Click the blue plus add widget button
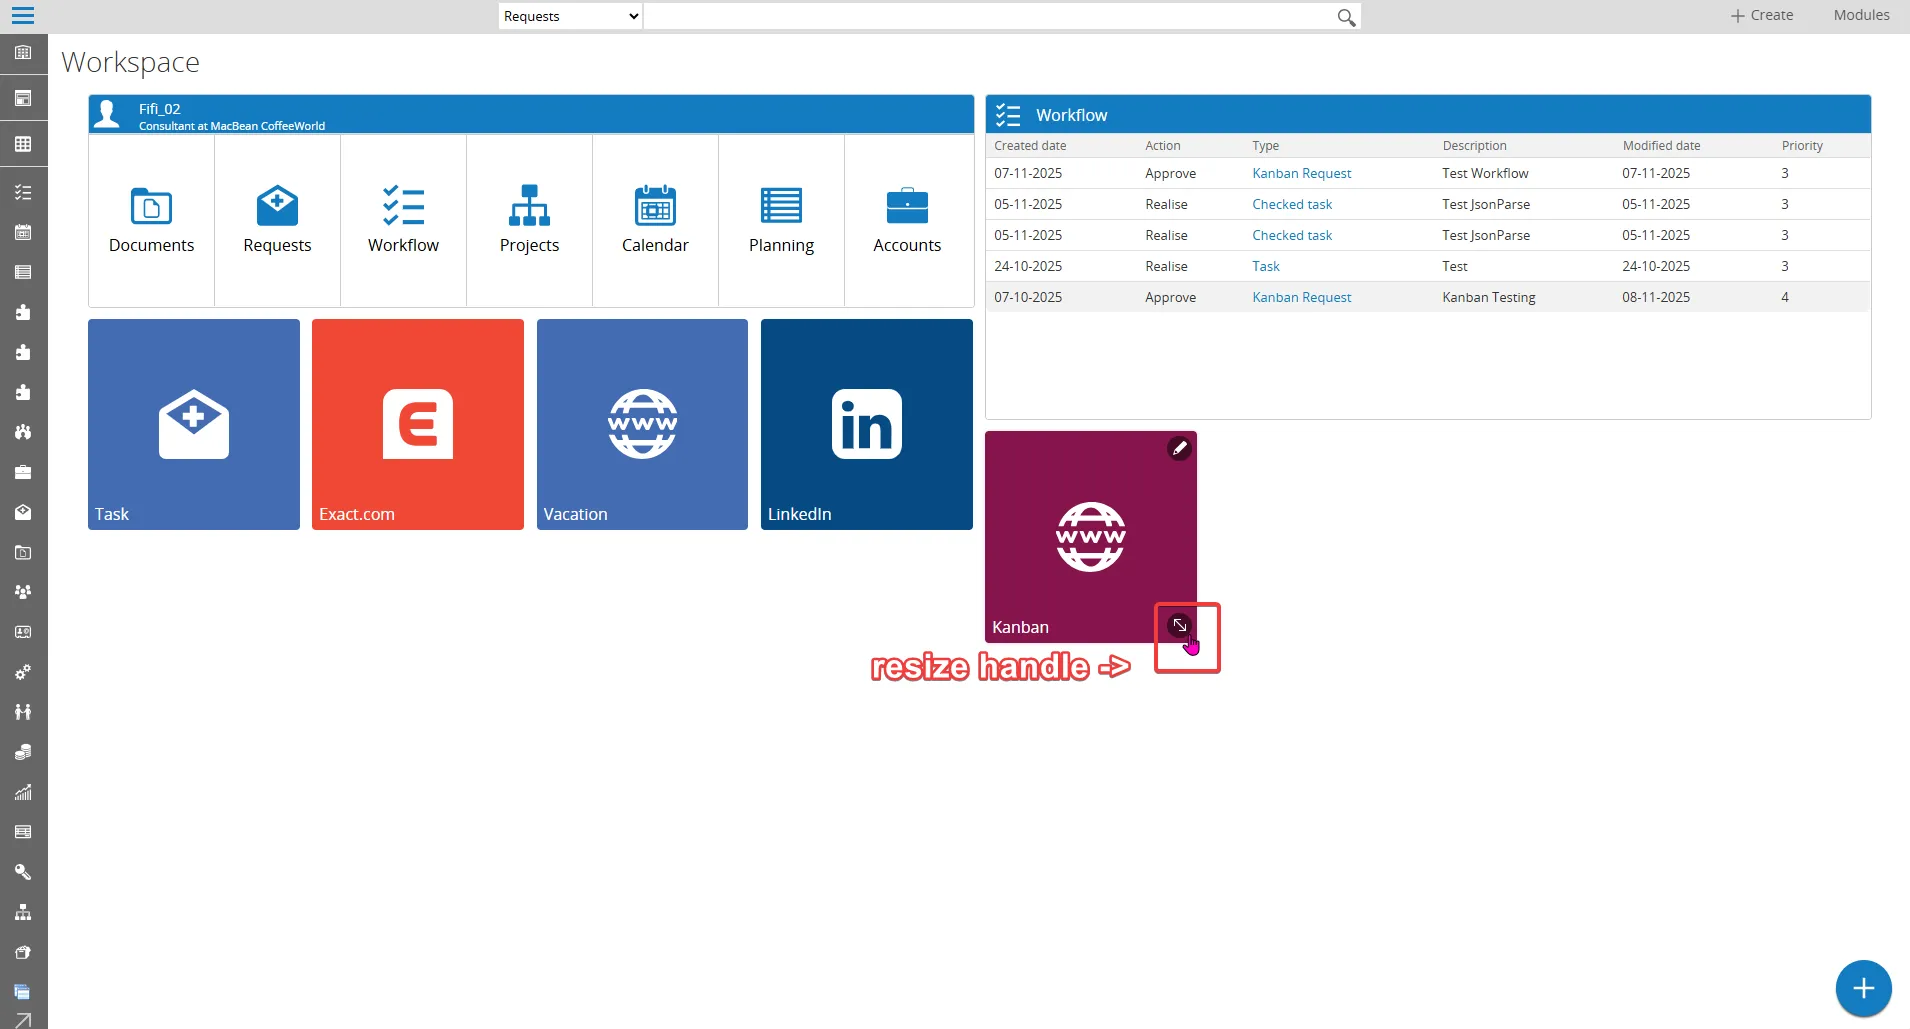Image resolution: width=1910 pixels, height=1029 pixels. tap(1862, 988)
